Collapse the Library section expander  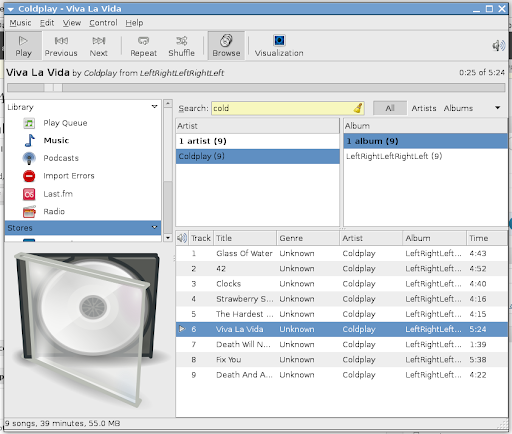154,107
